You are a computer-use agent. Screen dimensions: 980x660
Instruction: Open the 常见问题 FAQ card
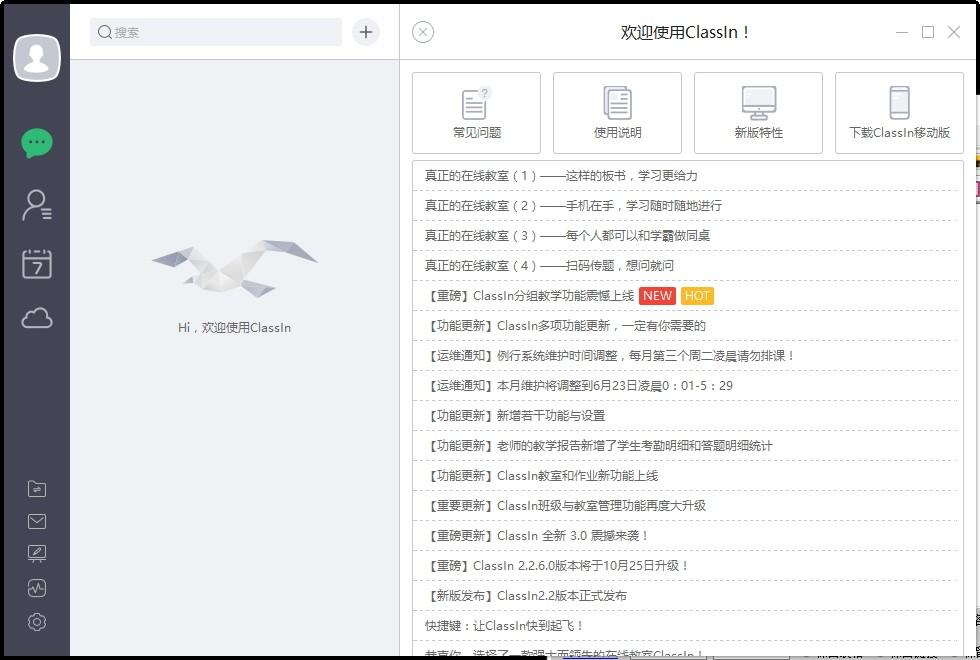tap(476, 113)
